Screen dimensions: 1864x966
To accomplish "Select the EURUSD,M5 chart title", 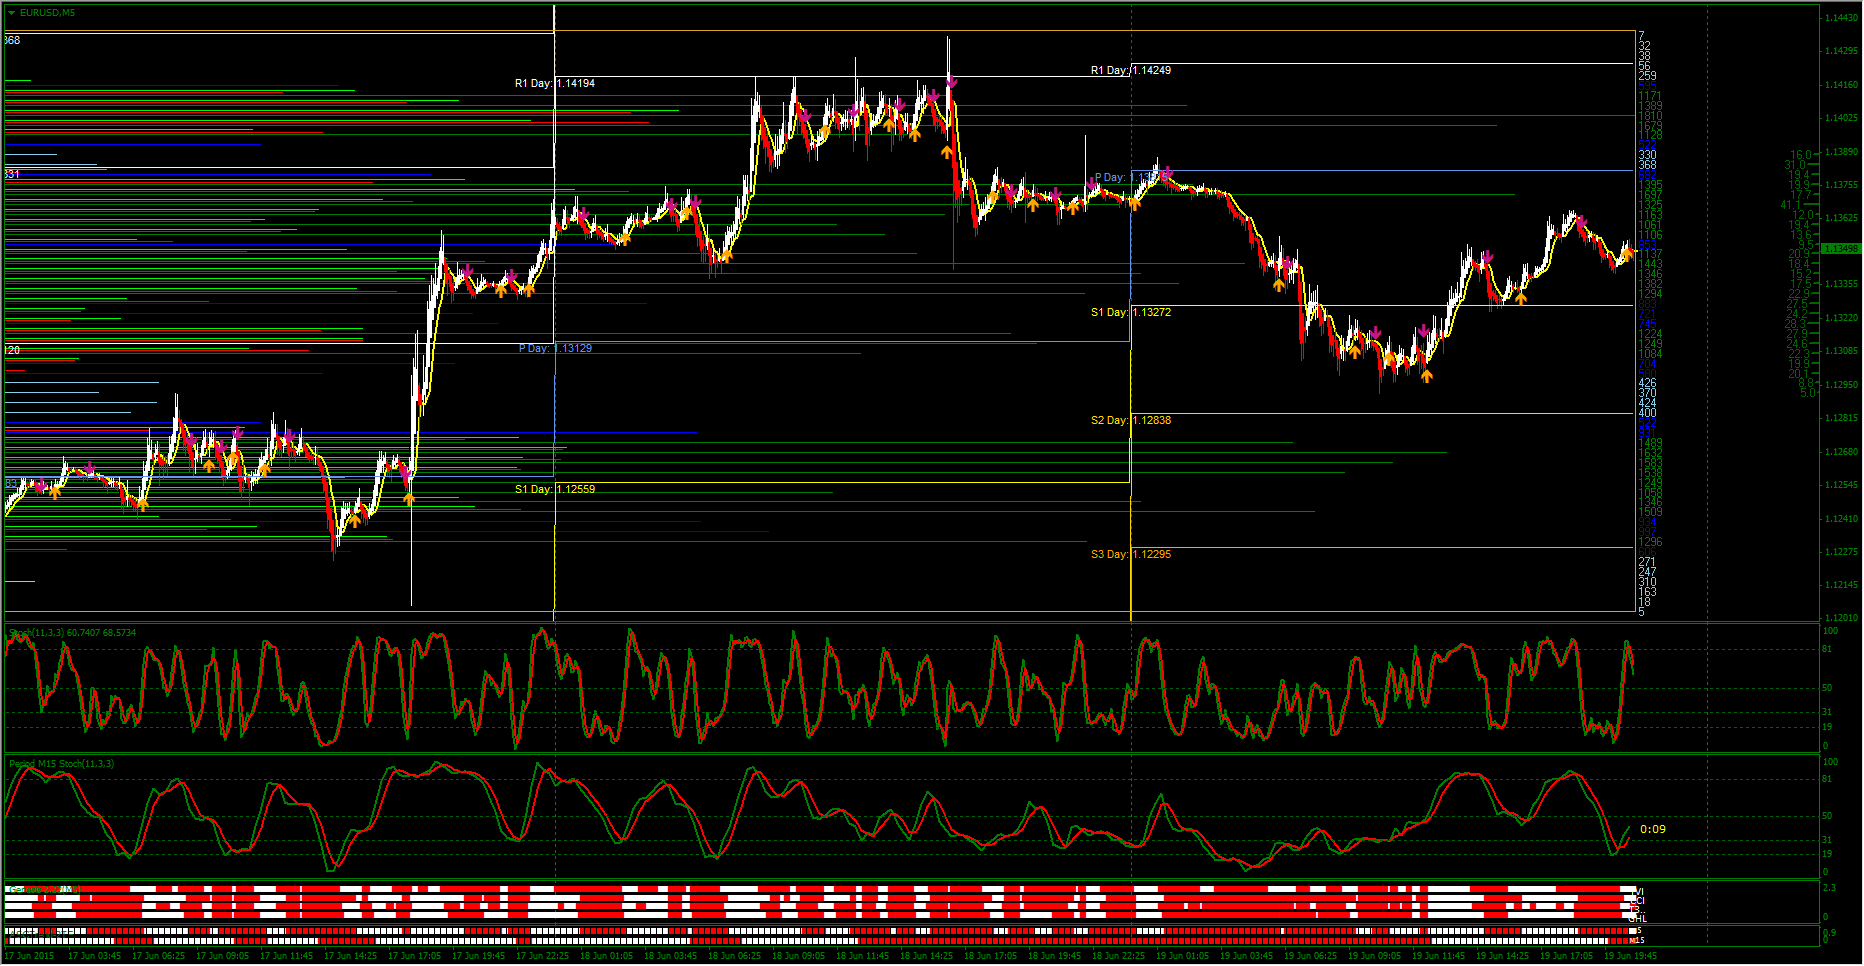I will [47, 13].
